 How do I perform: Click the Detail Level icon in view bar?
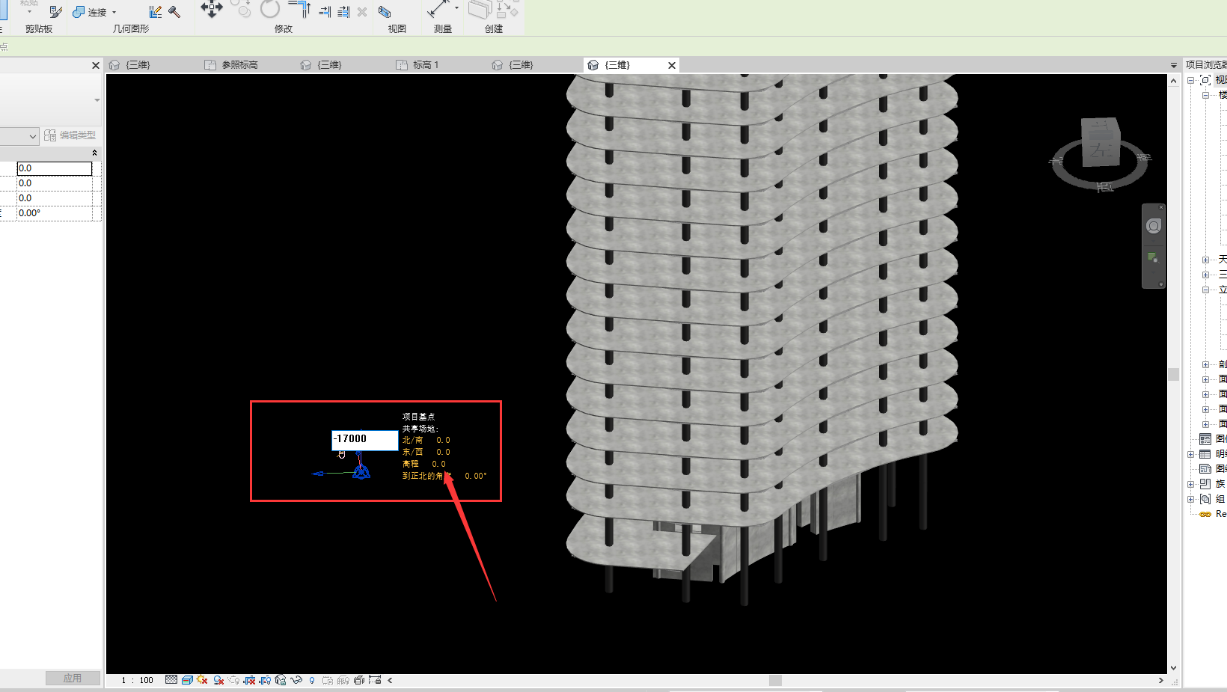(171, 680)
